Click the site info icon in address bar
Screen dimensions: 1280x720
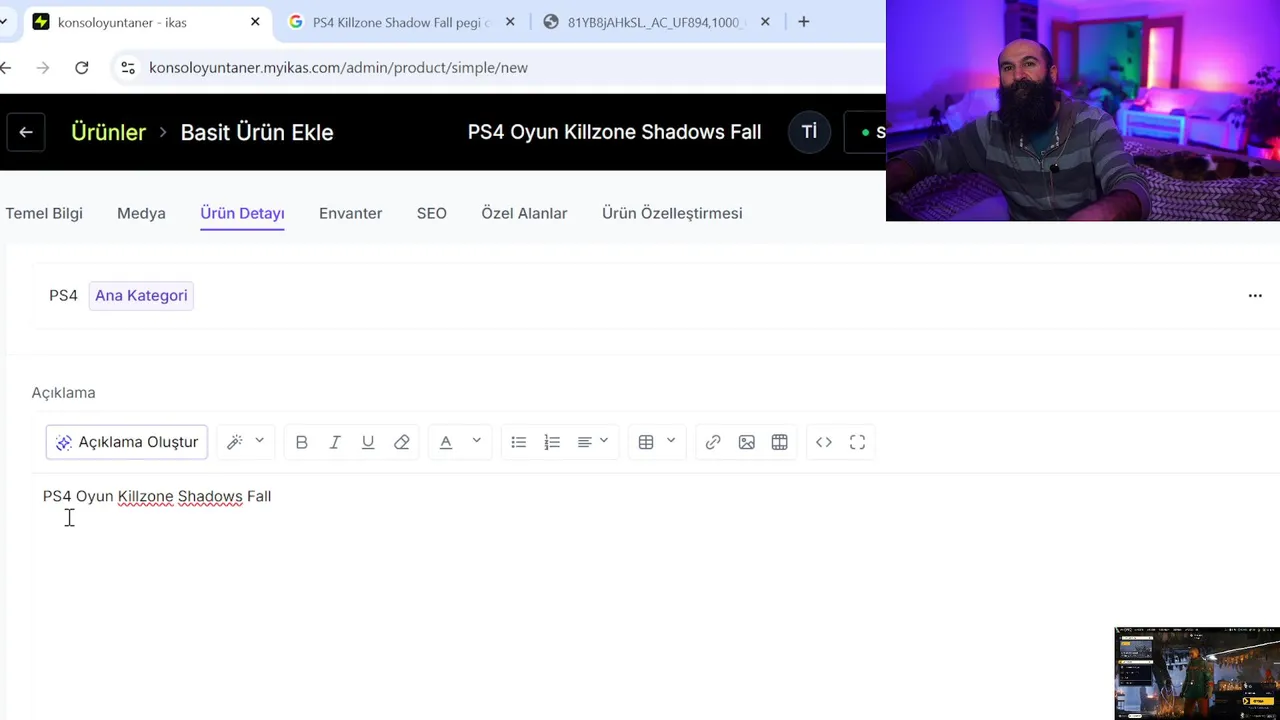pos(127,67)
